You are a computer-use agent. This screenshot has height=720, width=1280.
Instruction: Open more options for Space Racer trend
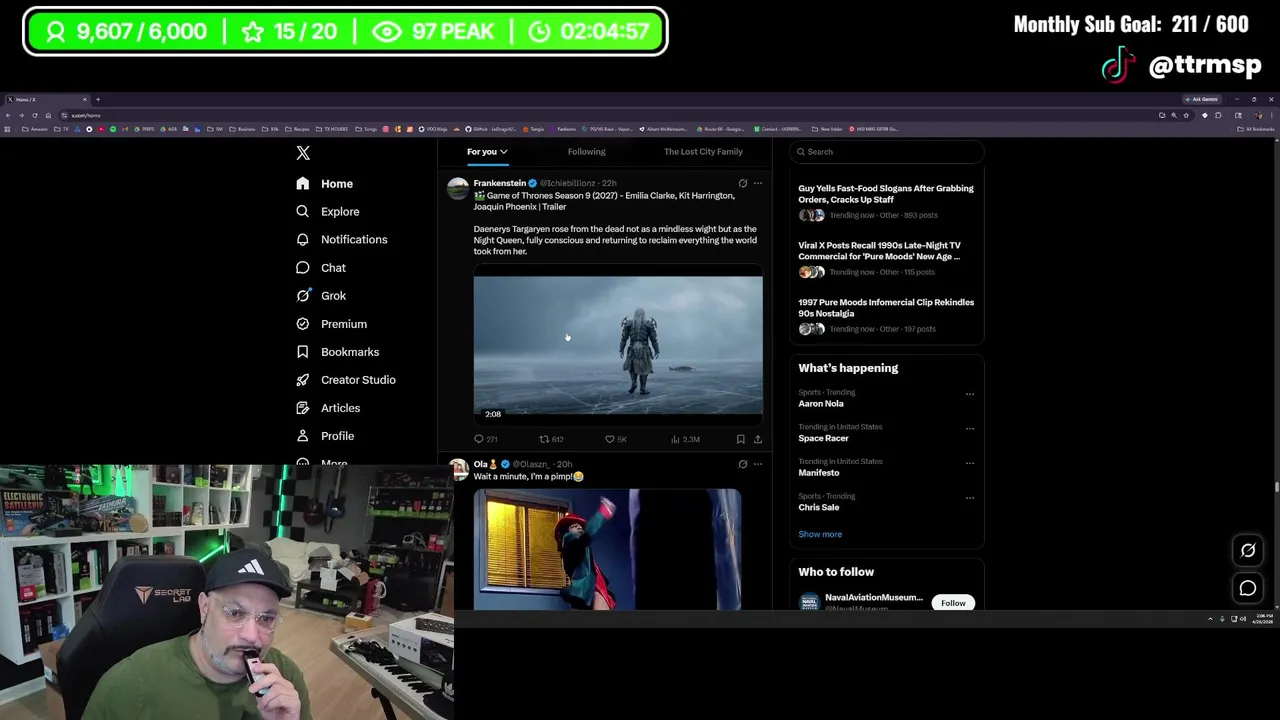point(969,428)
